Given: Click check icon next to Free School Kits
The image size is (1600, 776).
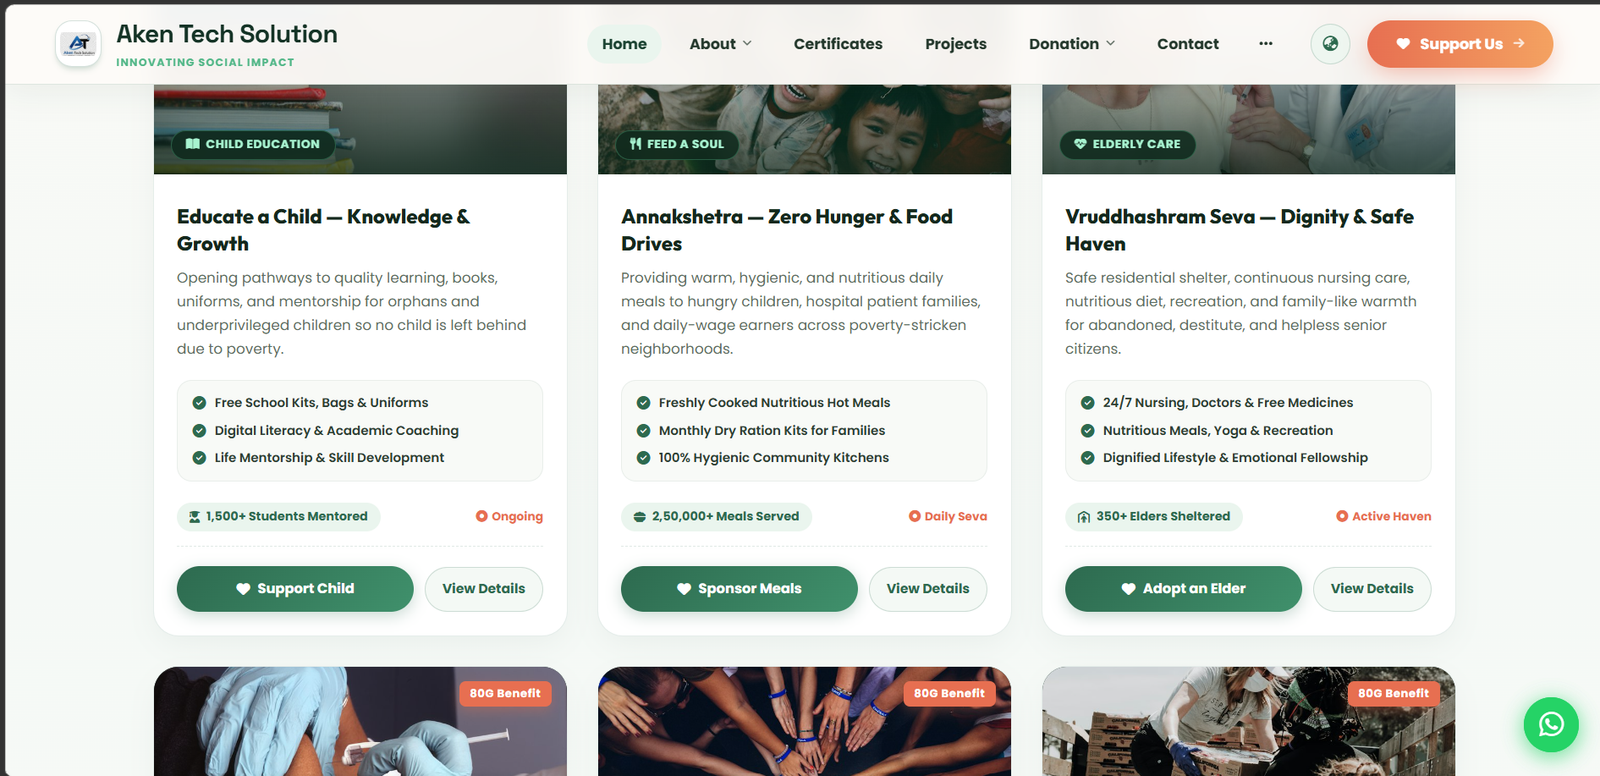Looking at the screenshot, I should click(199, 403).
